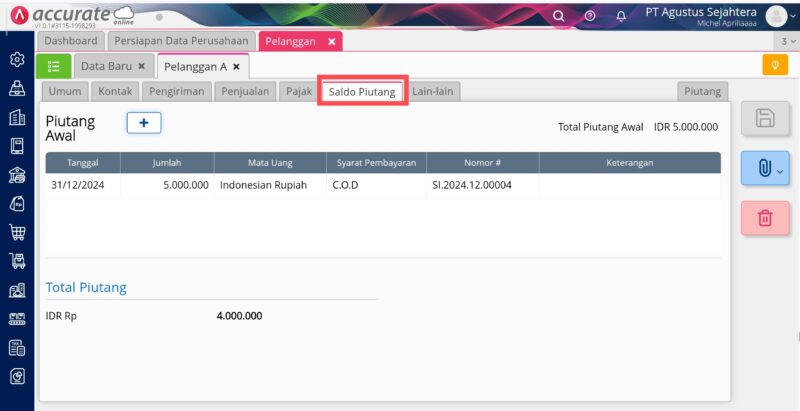
Task: Open the help question mark icon
Action: pyautogui.click(x=590, y=16)
